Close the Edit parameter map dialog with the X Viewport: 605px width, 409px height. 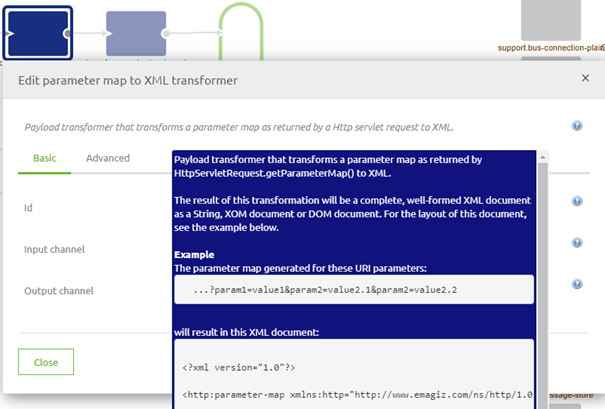coord(585,78)
